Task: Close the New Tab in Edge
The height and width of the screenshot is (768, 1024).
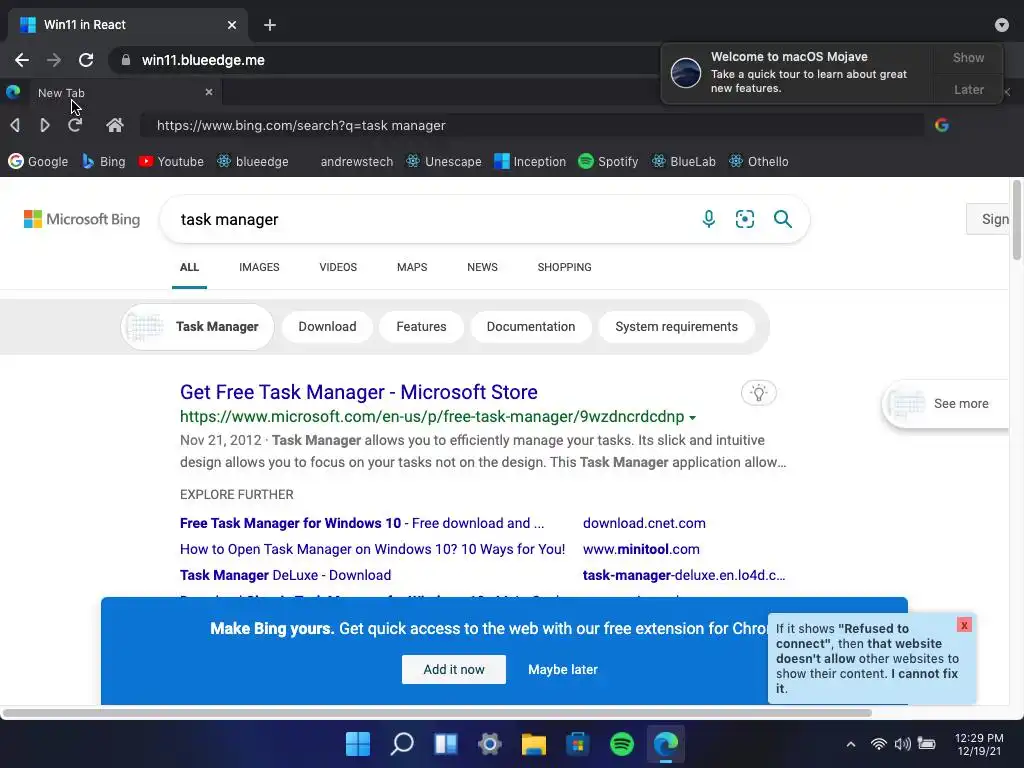Action: [209, 92]
